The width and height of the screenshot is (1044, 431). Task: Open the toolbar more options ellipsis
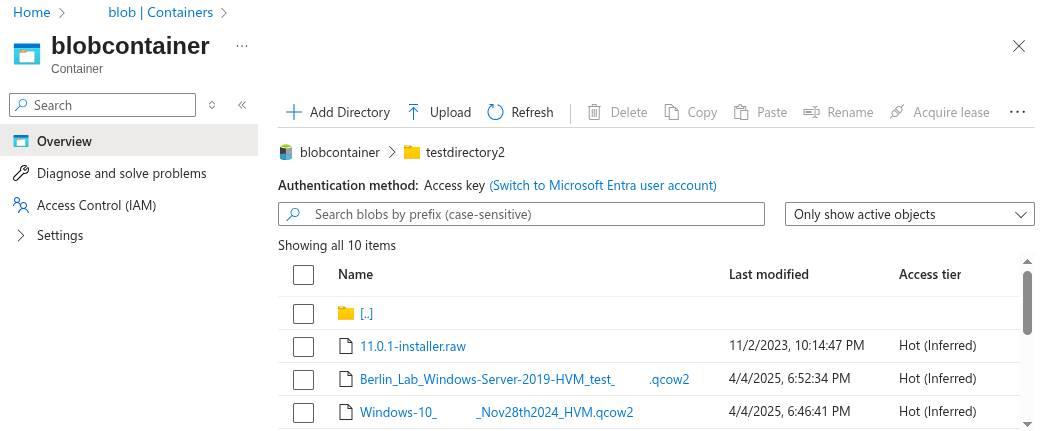click(1018, 112)
